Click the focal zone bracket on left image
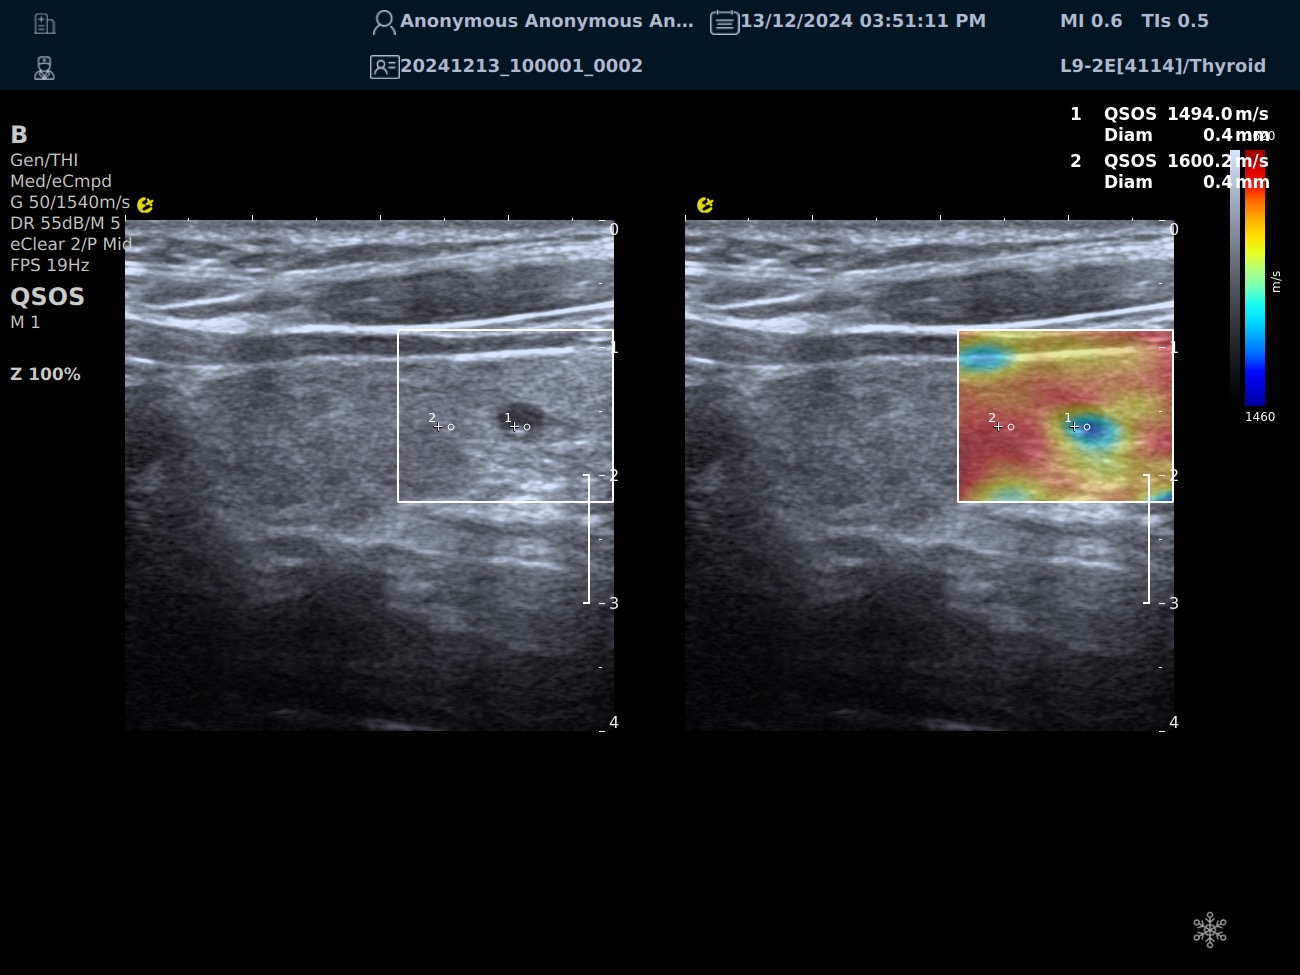 pos(587,539)
